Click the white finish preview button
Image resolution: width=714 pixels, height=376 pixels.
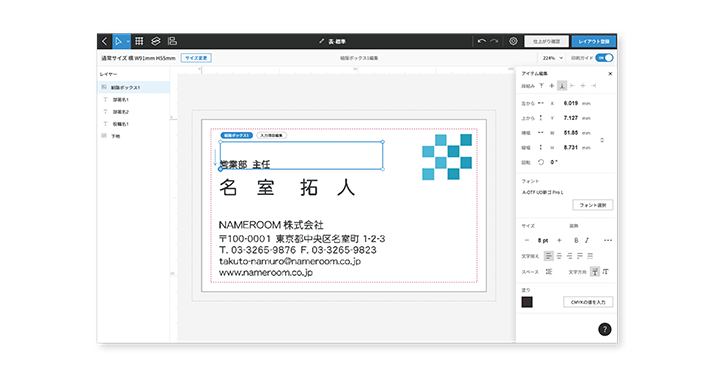click(x=546, y=41)
